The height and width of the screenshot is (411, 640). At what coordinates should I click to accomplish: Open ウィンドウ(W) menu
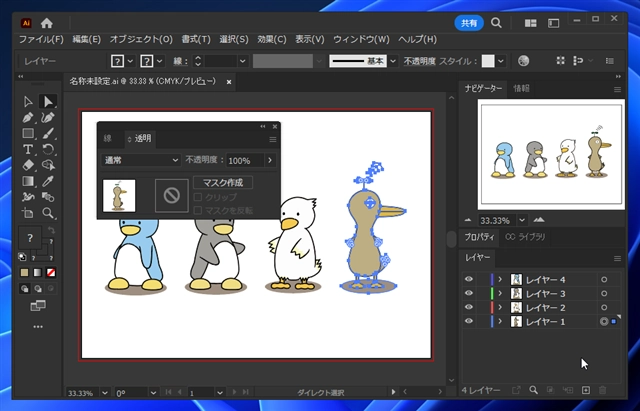point(361,40)
